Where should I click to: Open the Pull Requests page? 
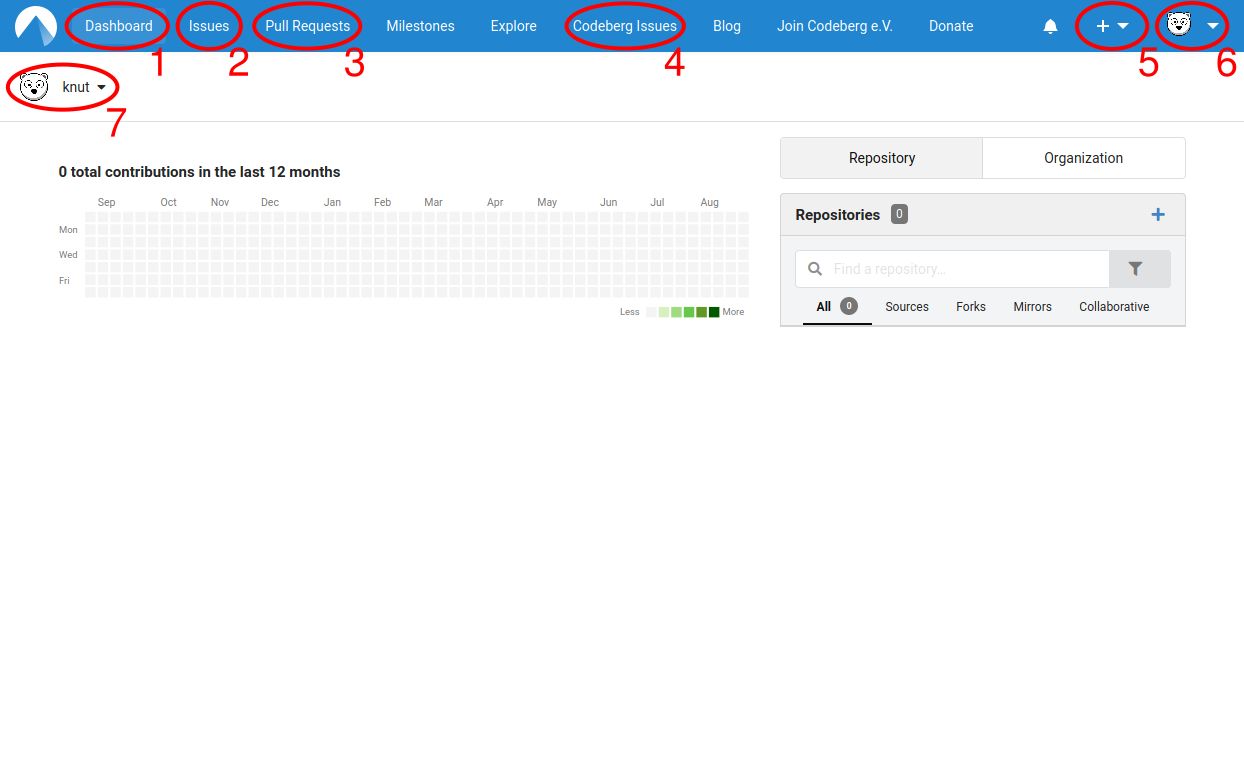click(x=307, y=26)
